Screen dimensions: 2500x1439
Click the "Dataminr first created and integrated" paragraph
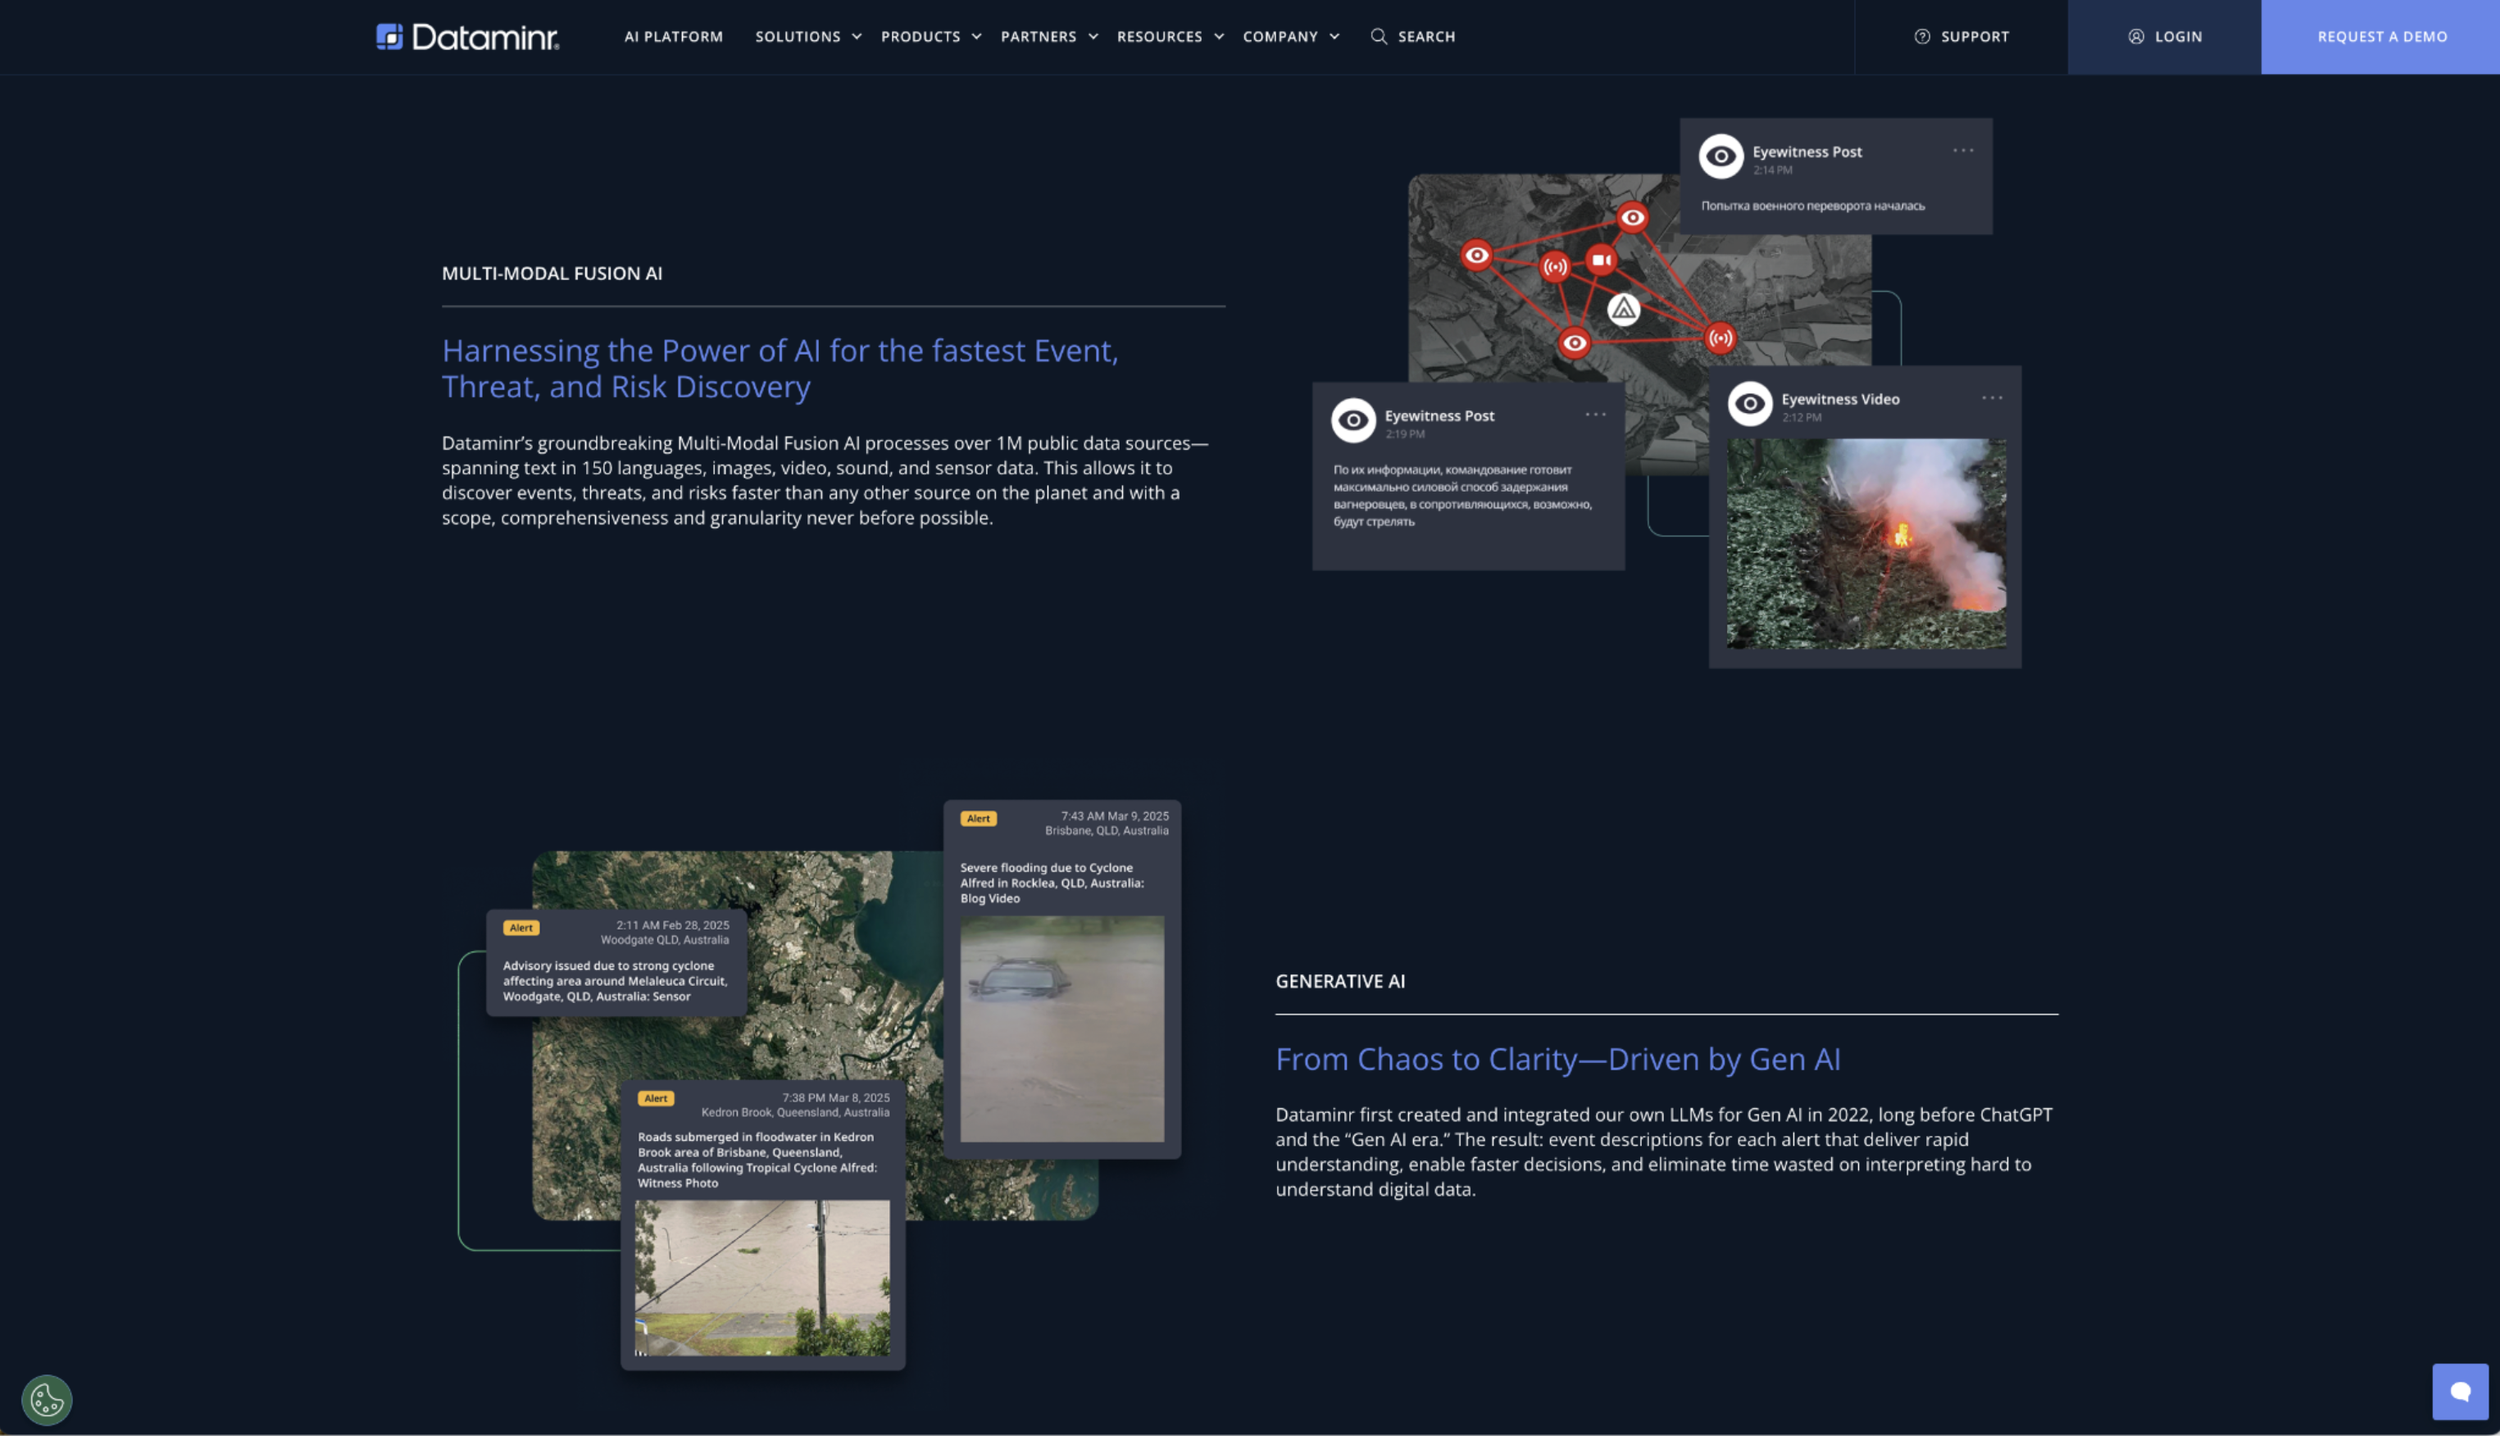tap(1664, 1152)
